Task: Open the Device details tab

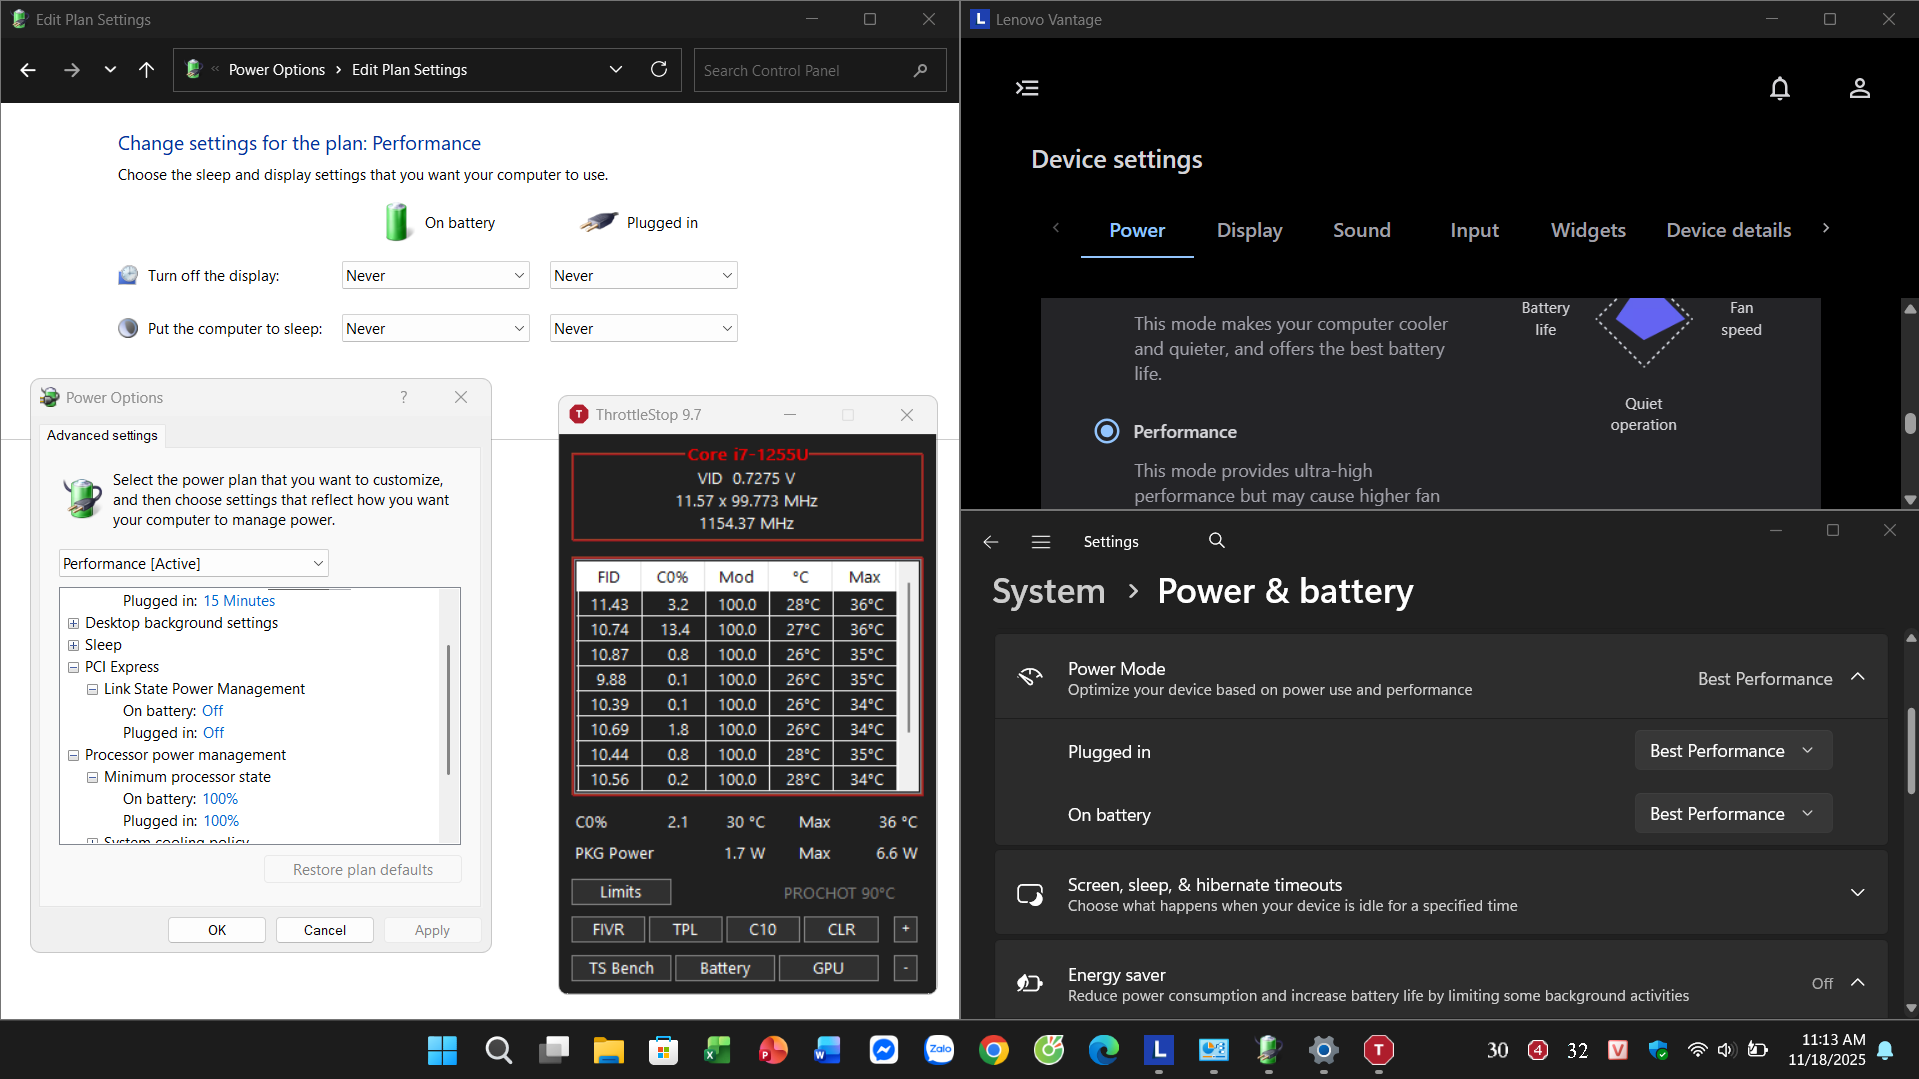Action: coord(1728,230)
